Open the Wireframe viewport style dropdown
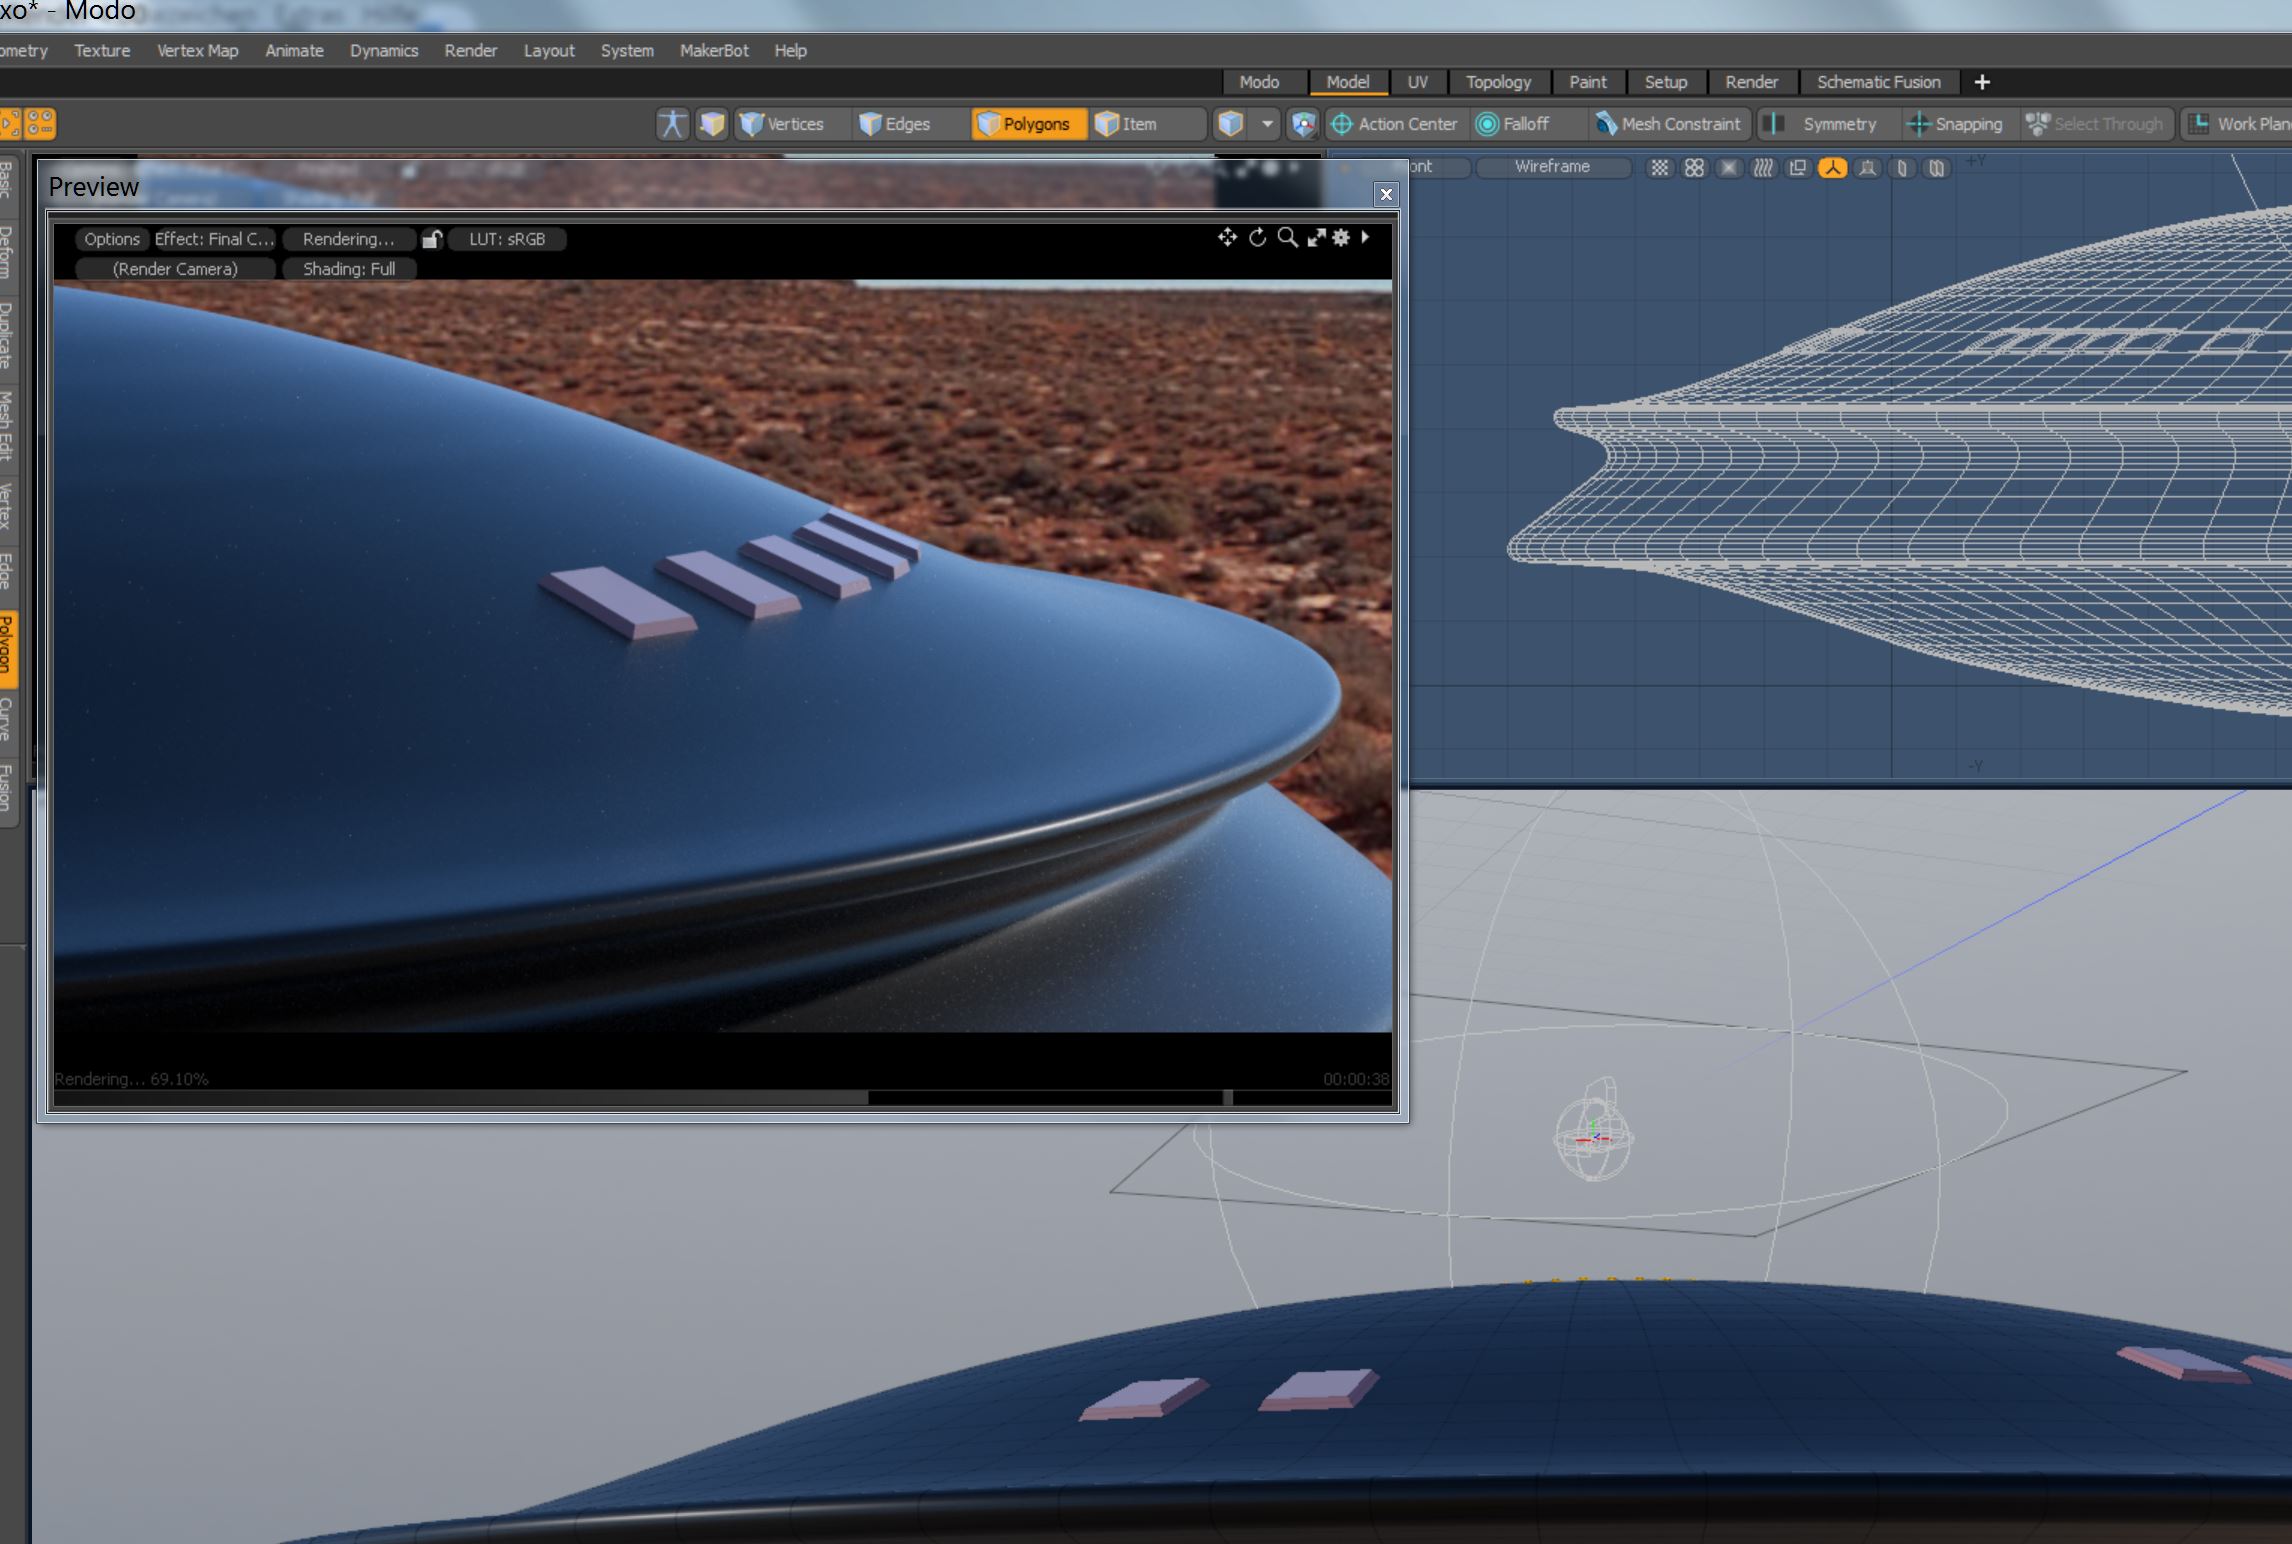The image size is (2292, 1544). pos(1552,167)
